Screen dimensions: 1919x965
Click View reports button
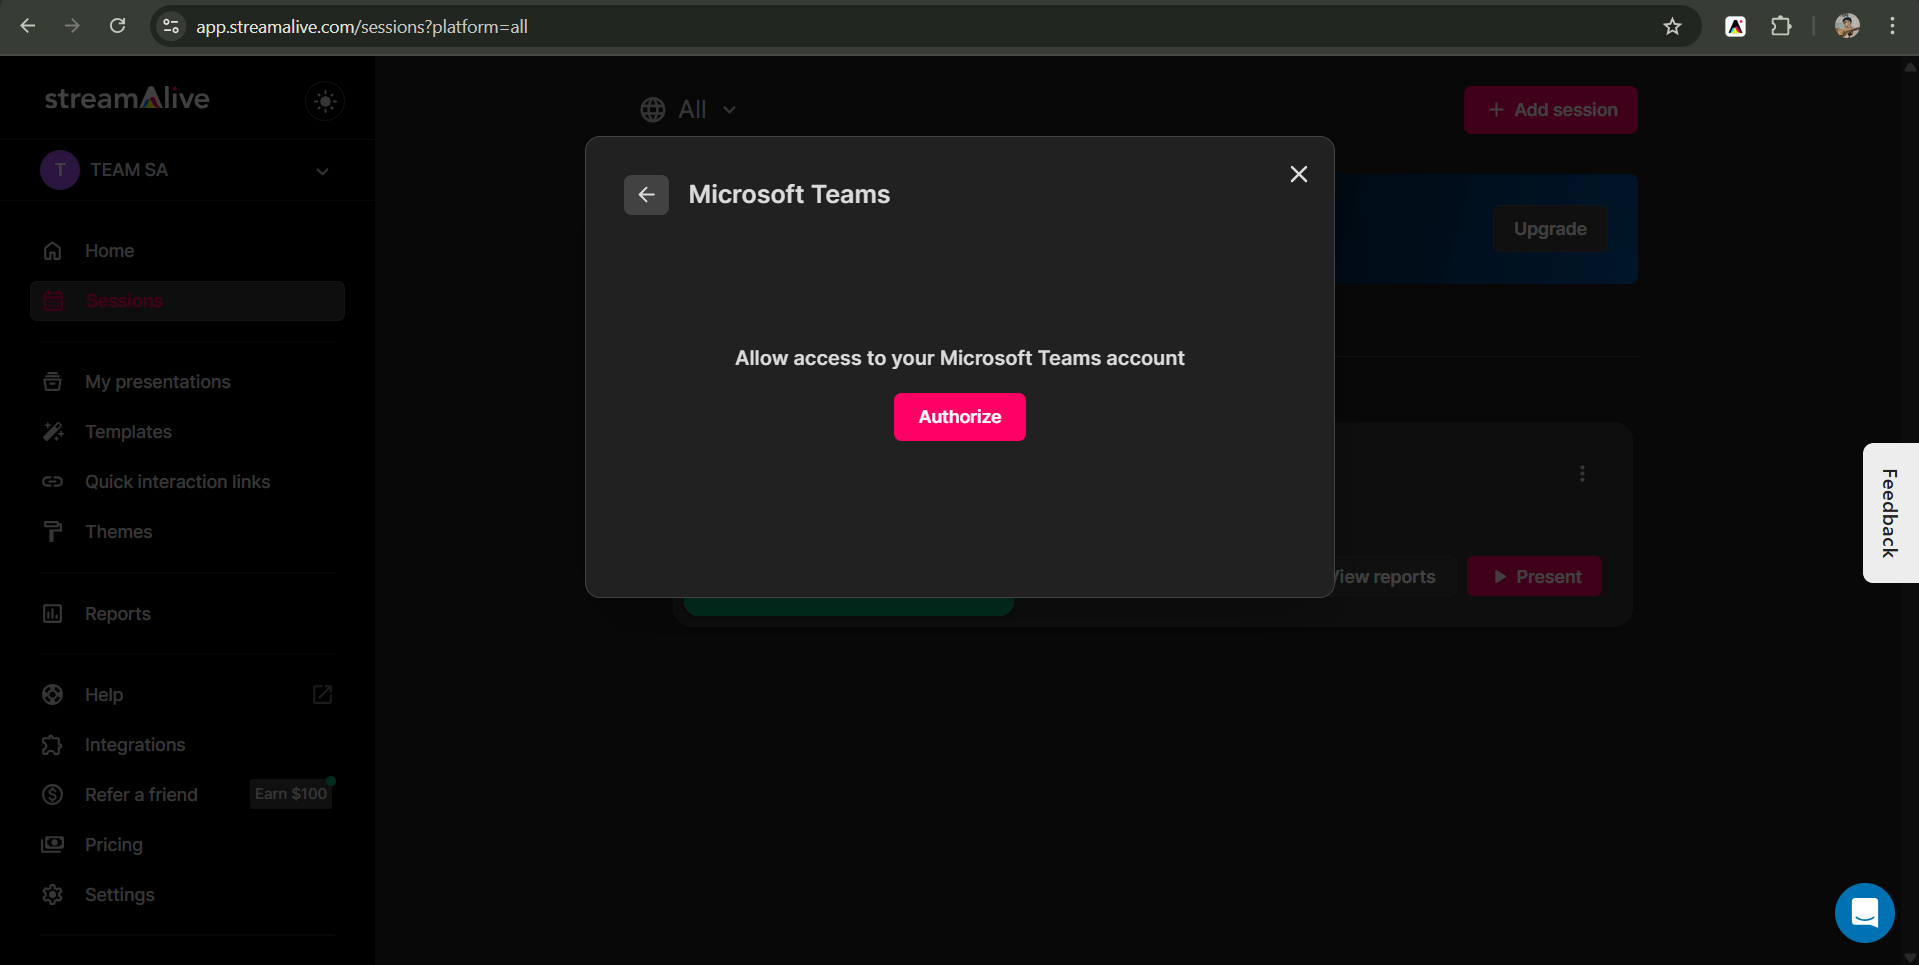pyautogui.click(x=1394, y=577)
